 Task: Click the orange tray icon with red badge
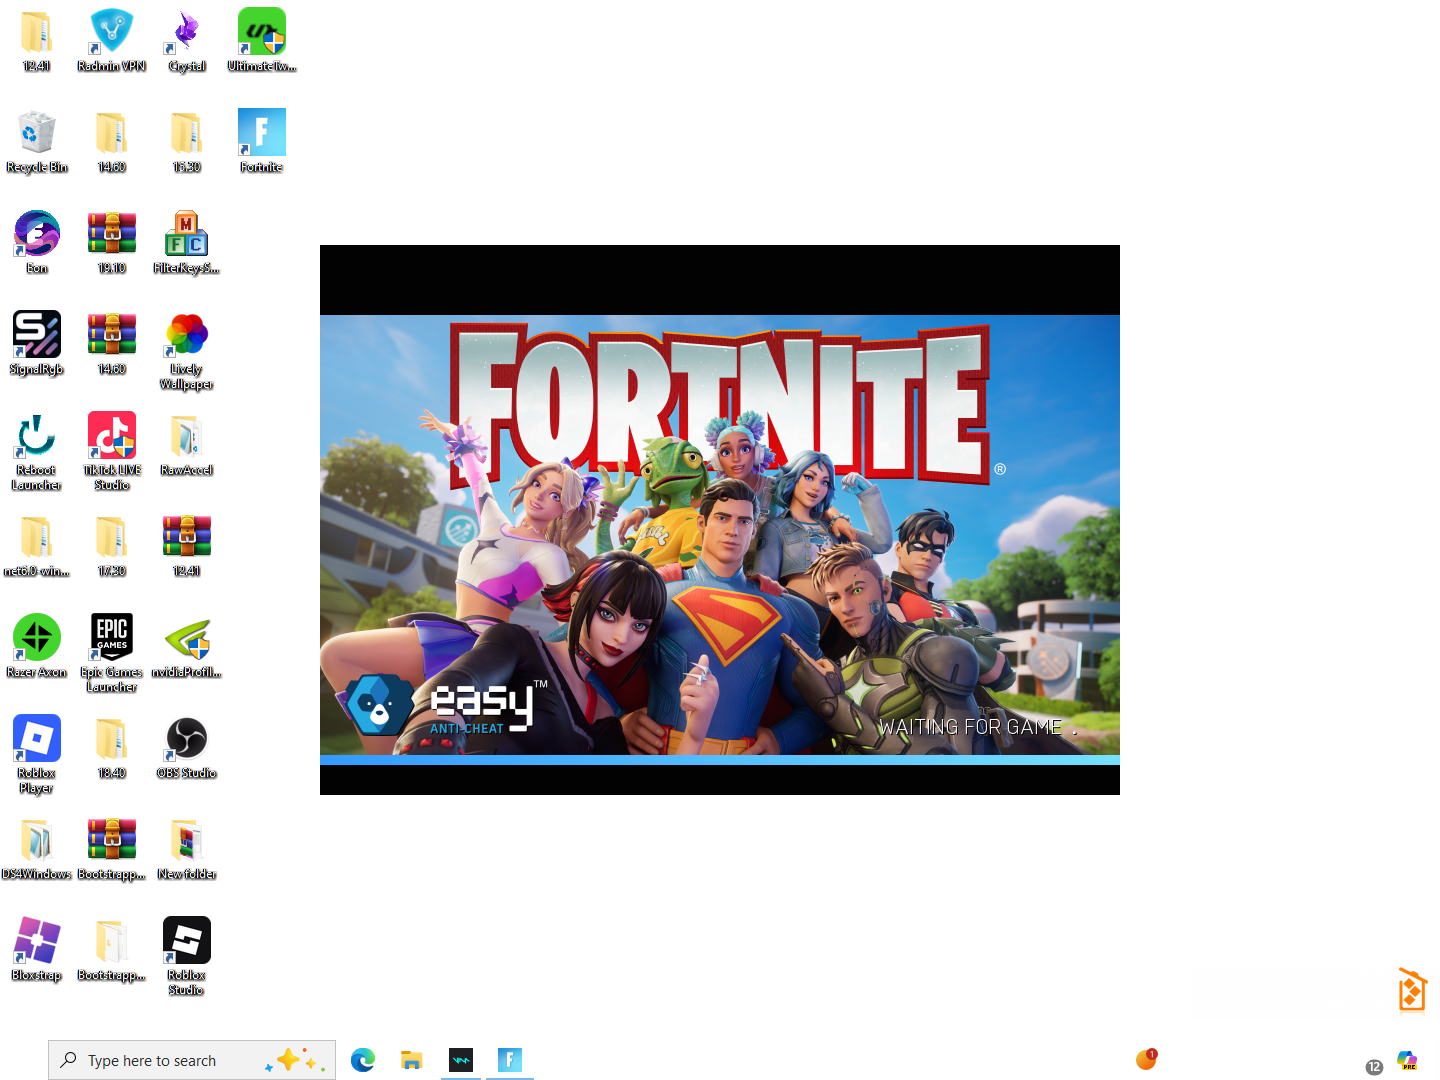click(1147, 1059)
